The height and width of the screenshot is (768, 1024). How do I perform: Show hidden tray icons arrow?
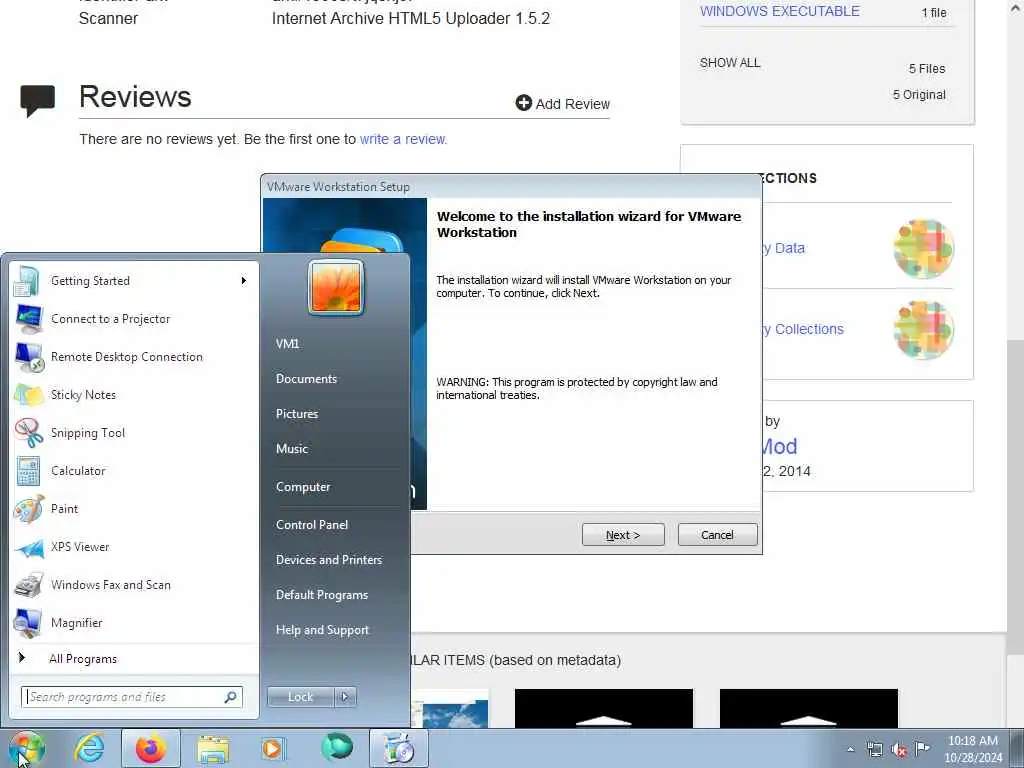pyautogui.click(x=850, y=749)
